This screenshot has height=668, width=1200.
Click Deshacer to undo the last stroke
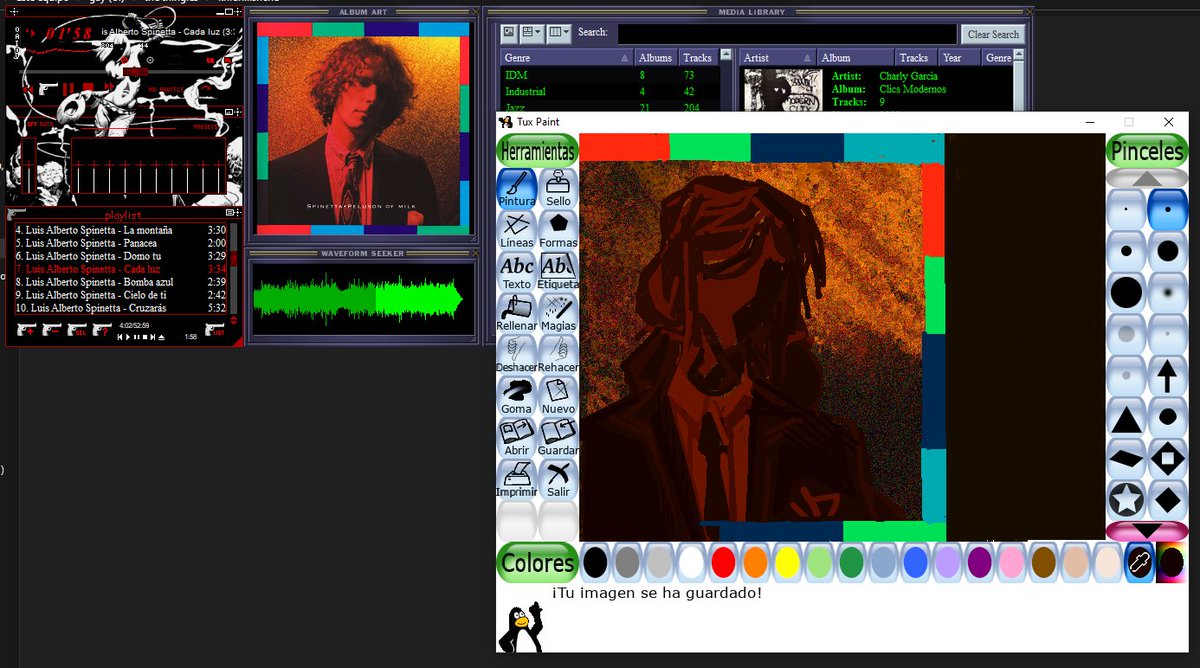[x=517, y=354]
